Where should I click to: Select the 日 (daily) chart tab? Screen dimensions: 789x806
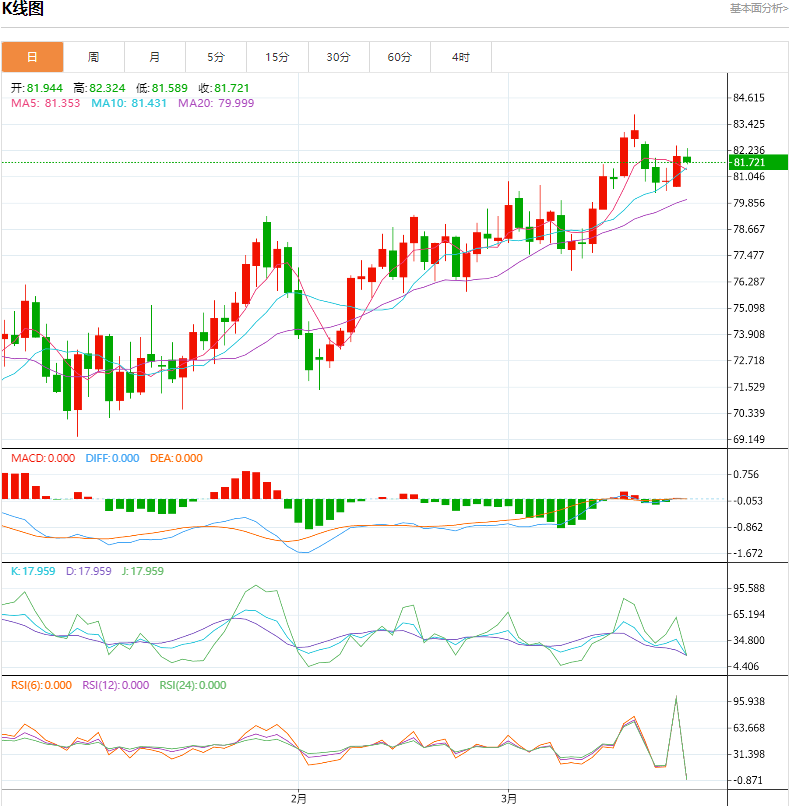32,57
